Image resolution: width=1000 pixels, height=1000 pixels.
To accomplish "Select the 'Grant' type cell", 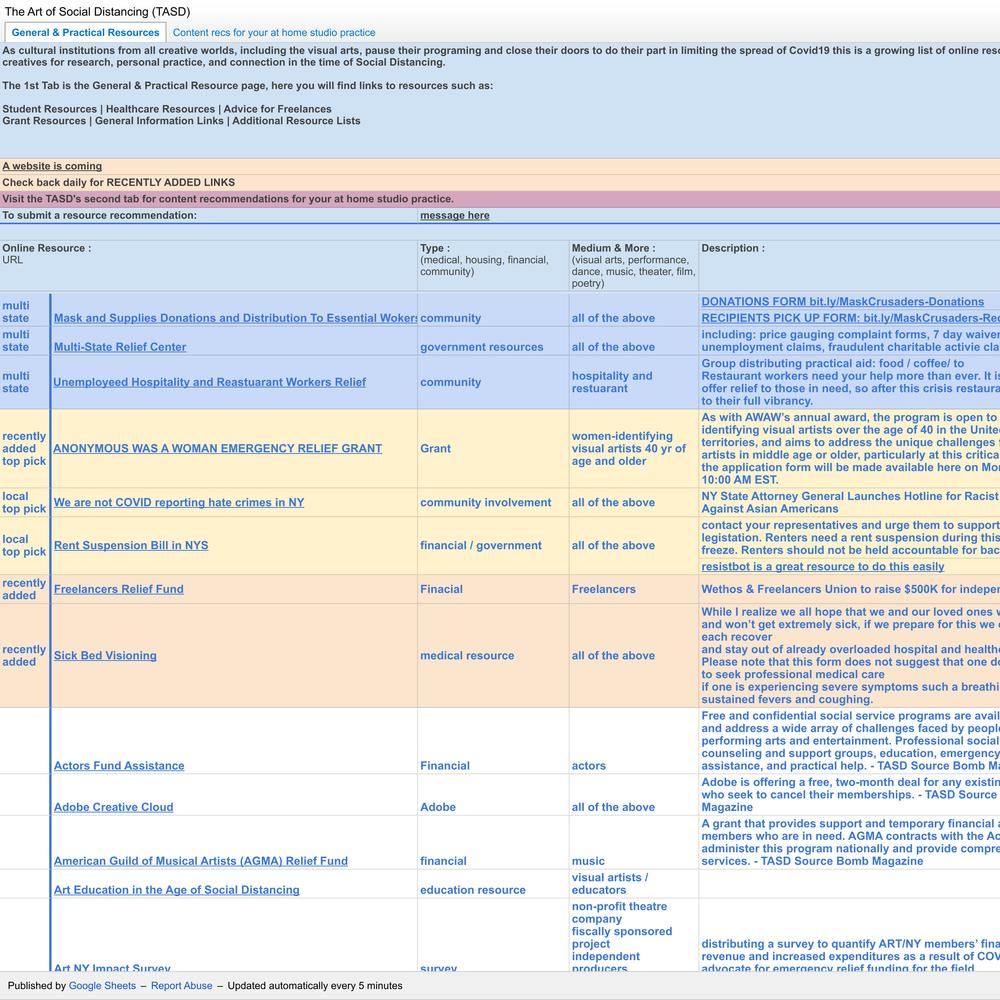I will [x=493, y=448].
